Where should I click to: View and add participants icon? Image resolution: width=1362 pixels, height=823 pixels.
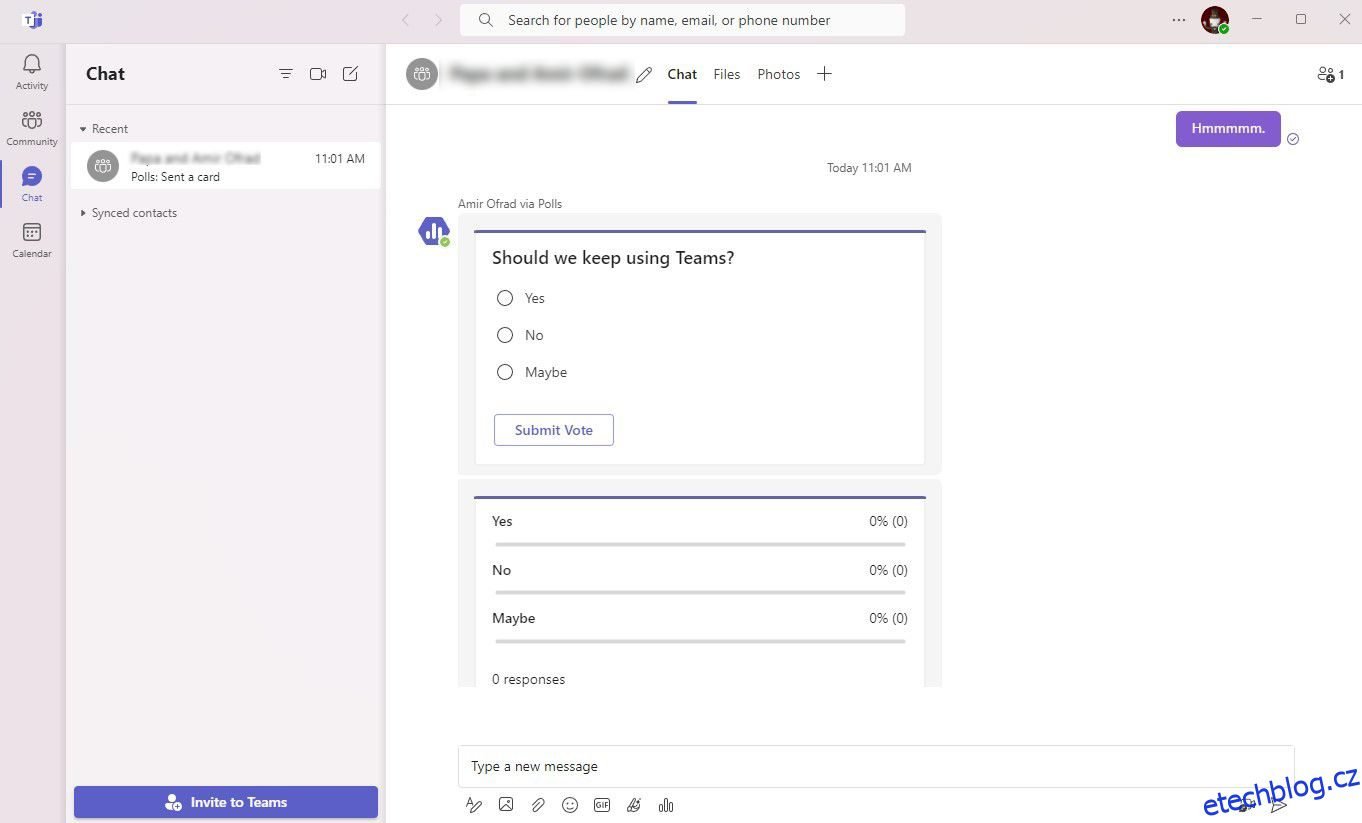(1331, 74)
